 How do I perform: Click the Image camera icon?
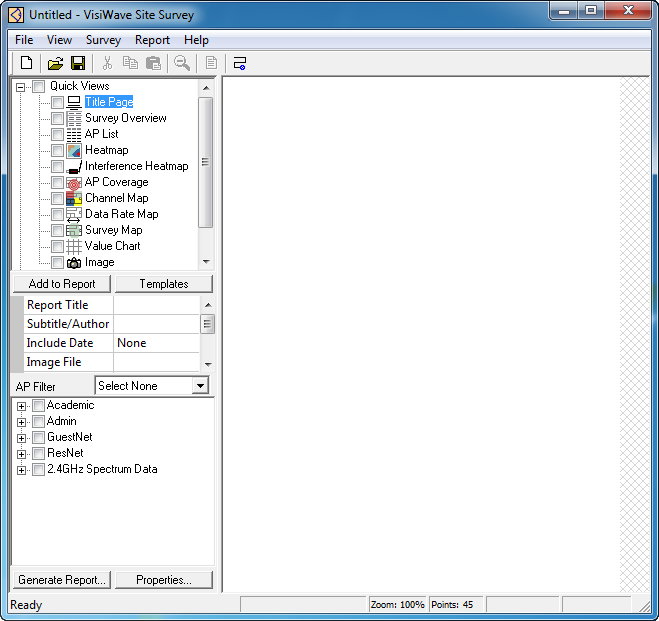74,263
